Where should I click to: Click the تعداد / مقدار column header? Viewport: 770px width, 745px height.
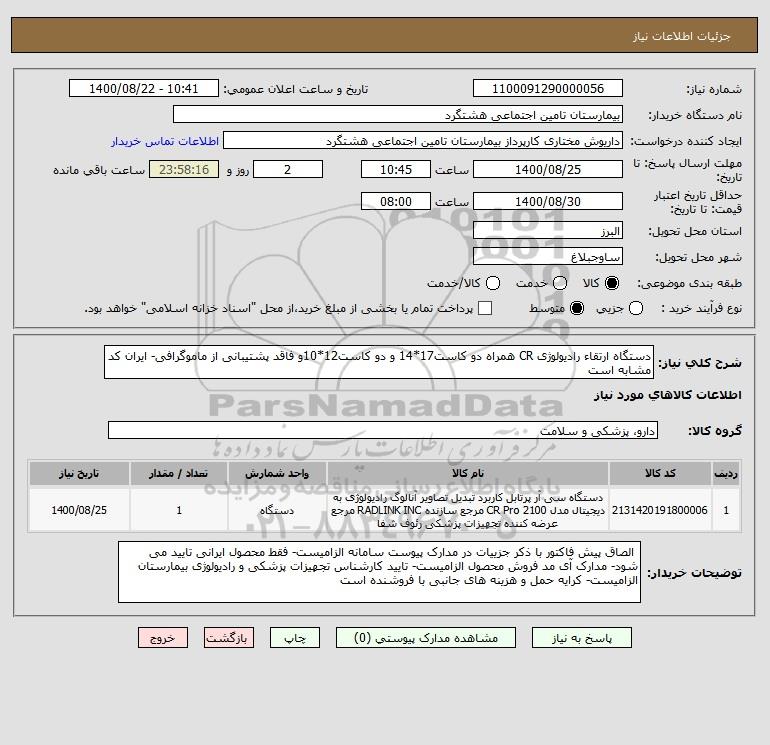tap(178, 473)
